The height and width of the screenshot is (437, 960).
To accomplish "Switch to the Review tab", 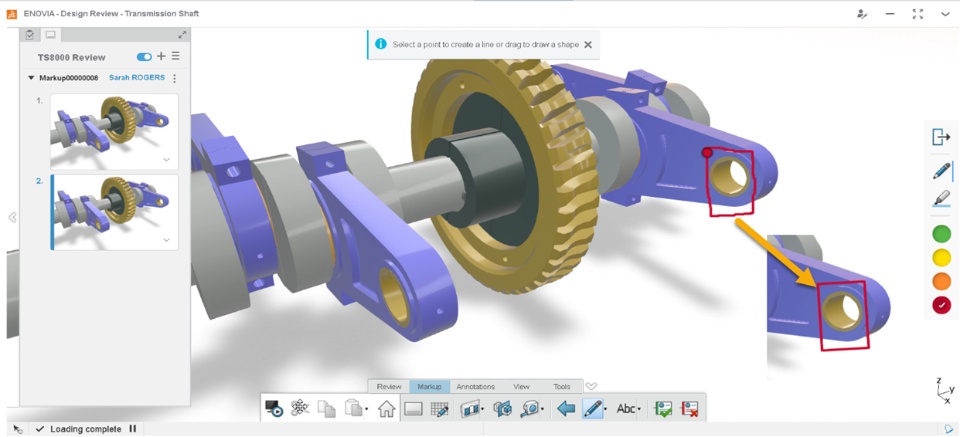I will click(389, 387).
